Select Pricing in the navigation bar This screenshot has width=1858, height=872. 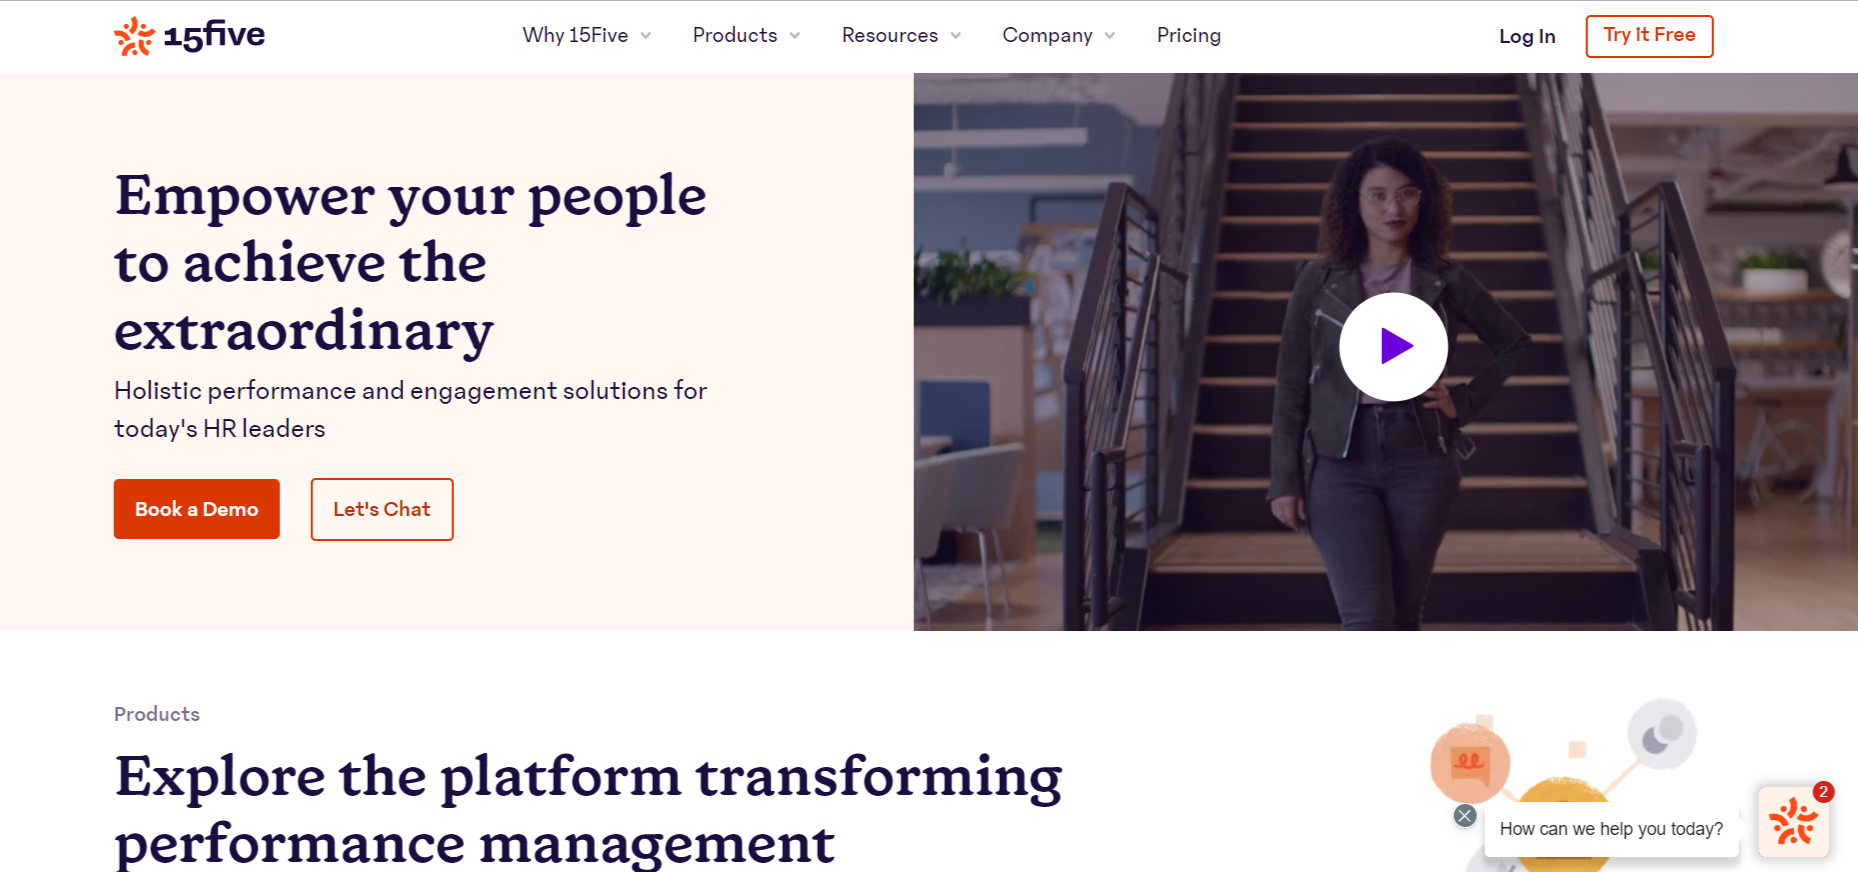[x=1189, y=35]
